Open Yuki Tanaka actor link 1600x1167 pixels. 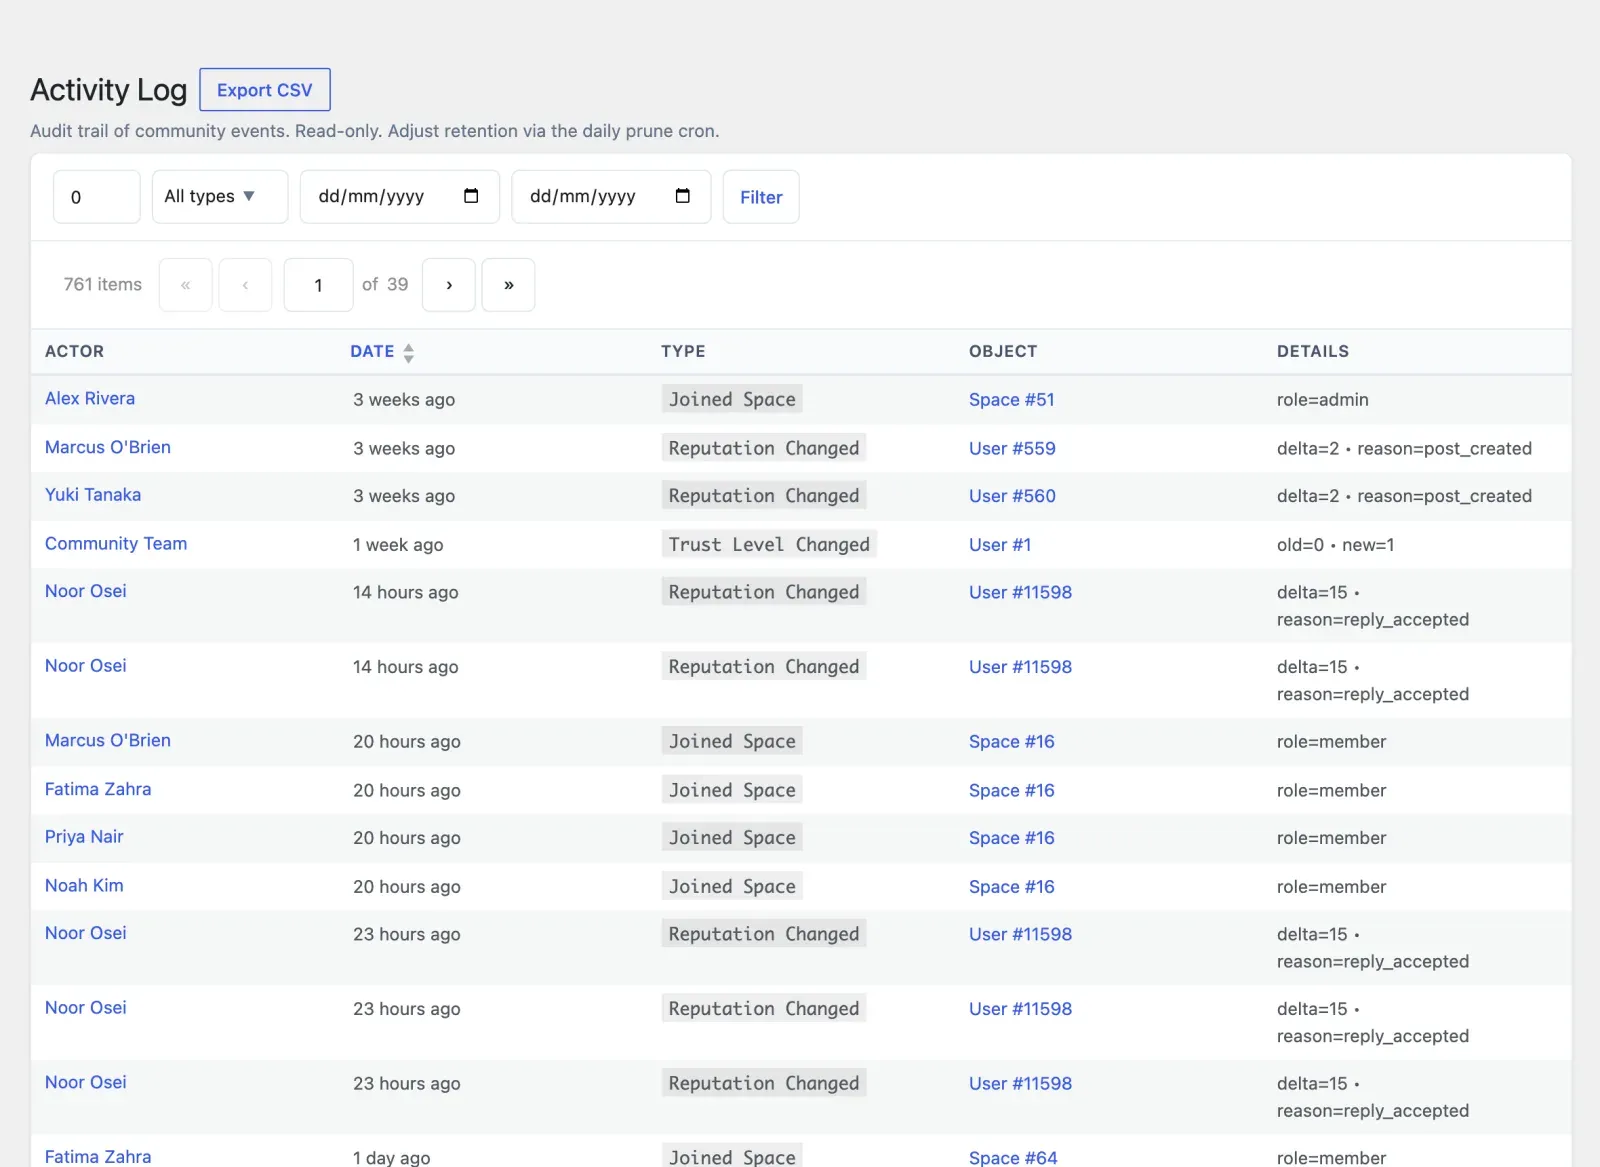click(93, 494)
